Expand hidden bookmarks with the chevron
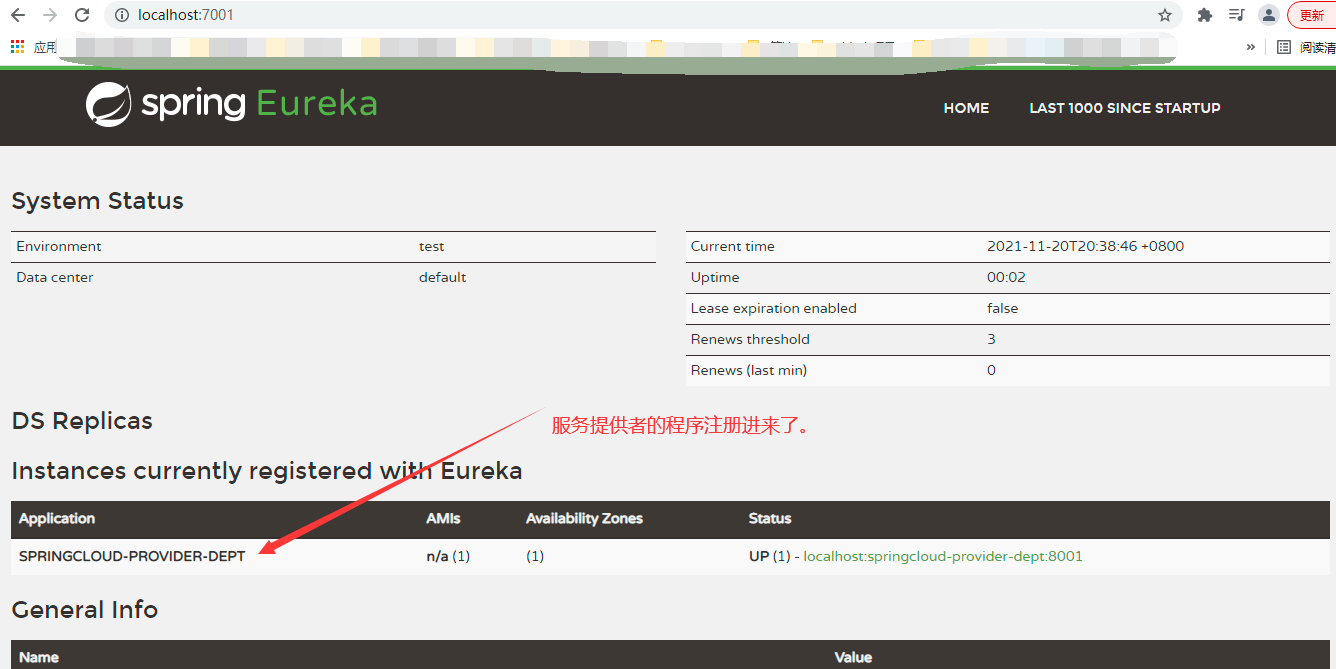 [1250, 46]
